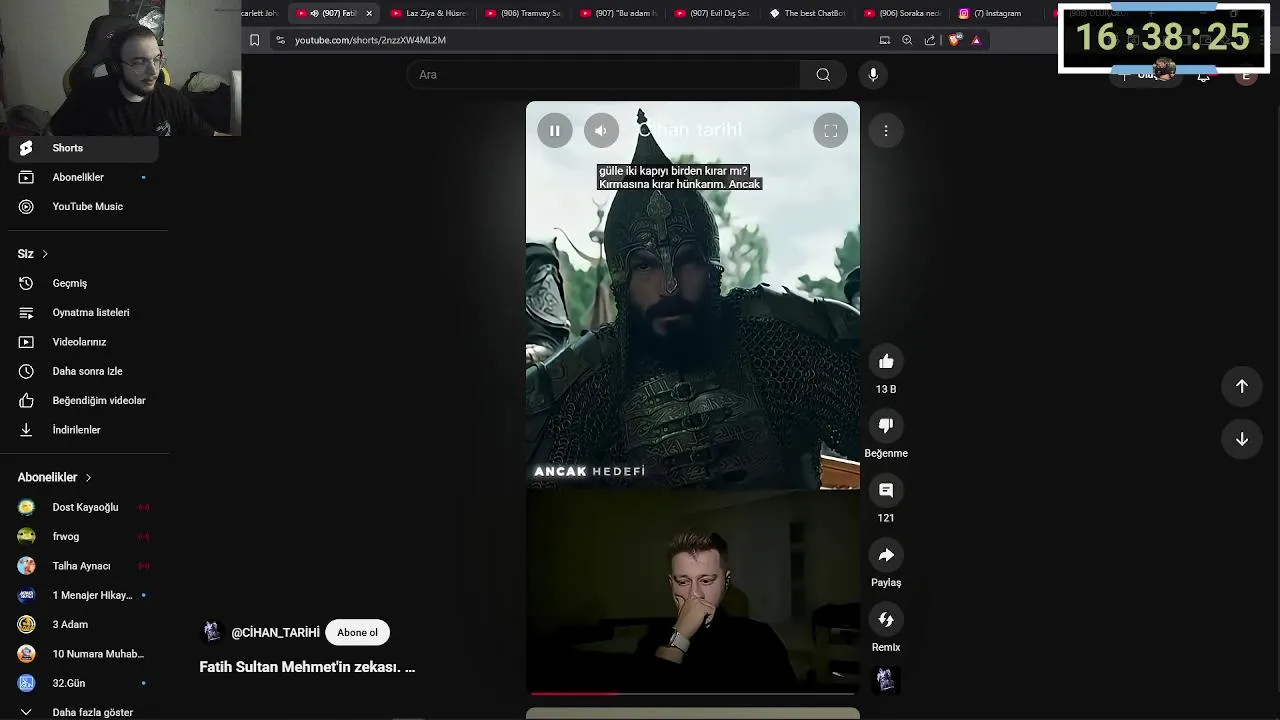Open the screen cast icon in address bar
Image resolution: width=1280 pixels, height=720 pixels.
click(x=884, y=40)
